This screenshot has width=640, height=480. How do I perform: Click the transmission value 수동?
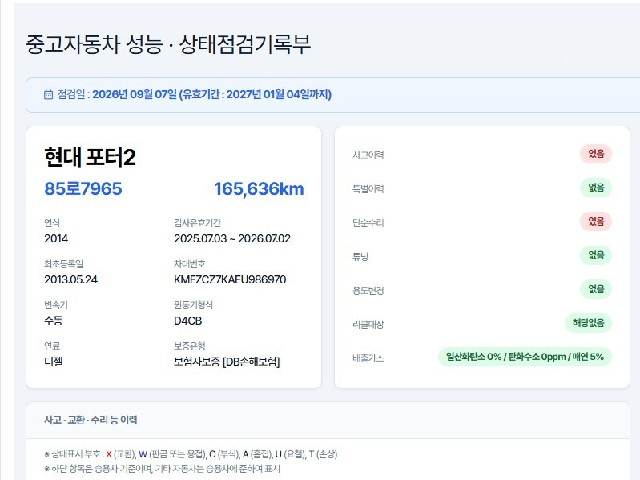click(53, 320)
